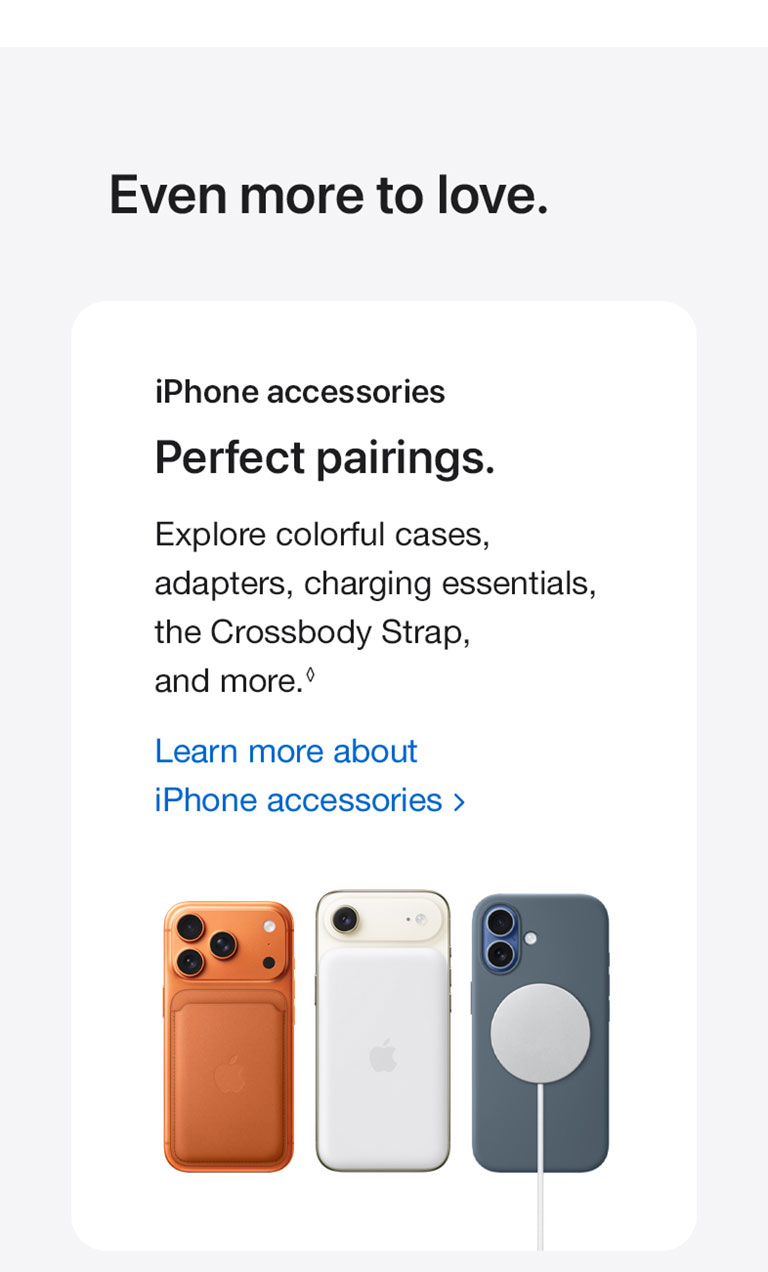Viewport: 768px width, 1272px height.
Task: Click the round MagSafe charger disc
Action: (x=541, y=1032)
